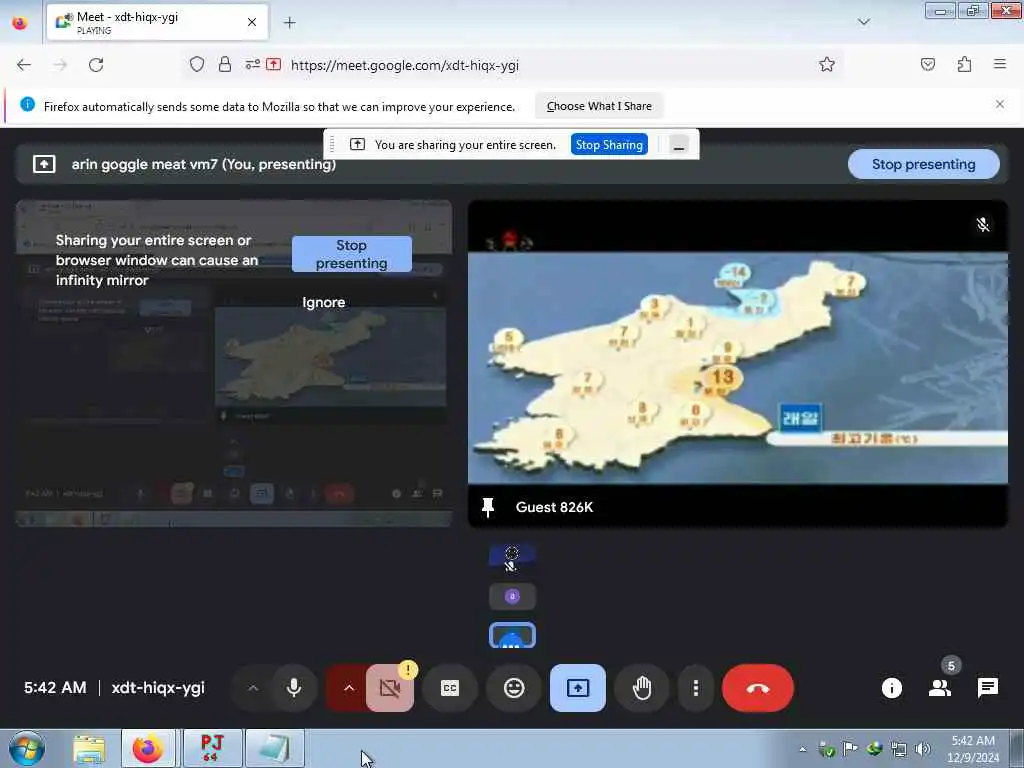Click Stop Sharing in the Firefox sharing bar
The image size is (1024, 768).
pyautogui.click(x=609, y=144)
